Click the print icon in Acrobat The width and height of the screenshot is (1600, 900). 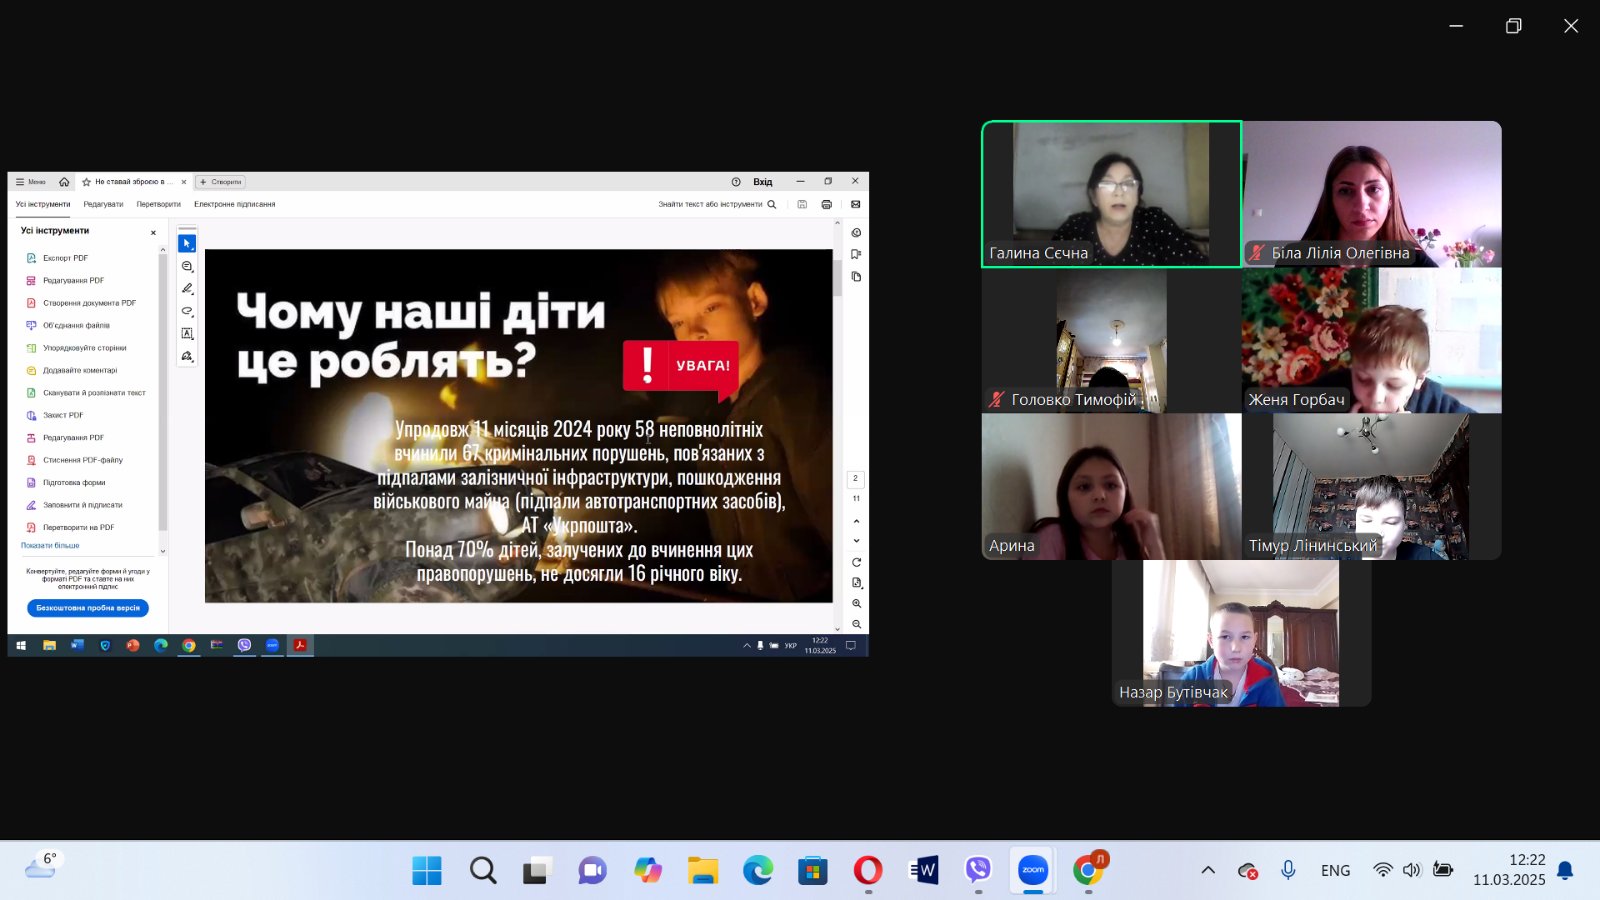pos(826,204)
